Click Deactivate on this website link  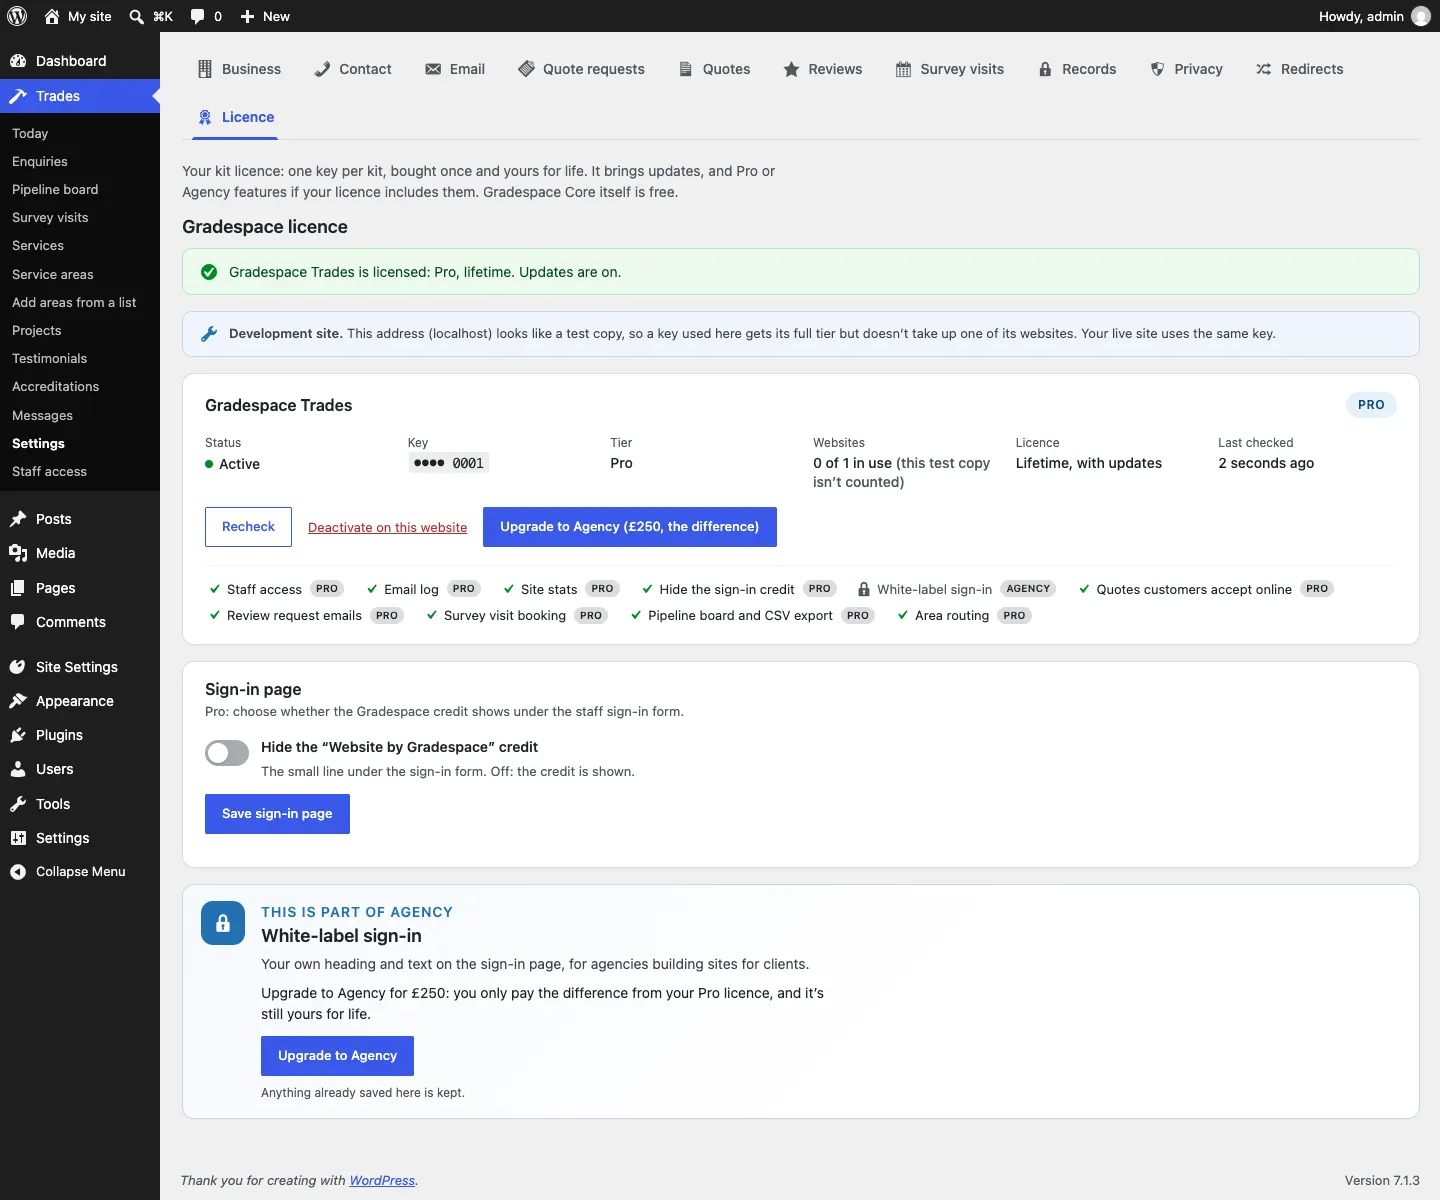pos(387,528)
